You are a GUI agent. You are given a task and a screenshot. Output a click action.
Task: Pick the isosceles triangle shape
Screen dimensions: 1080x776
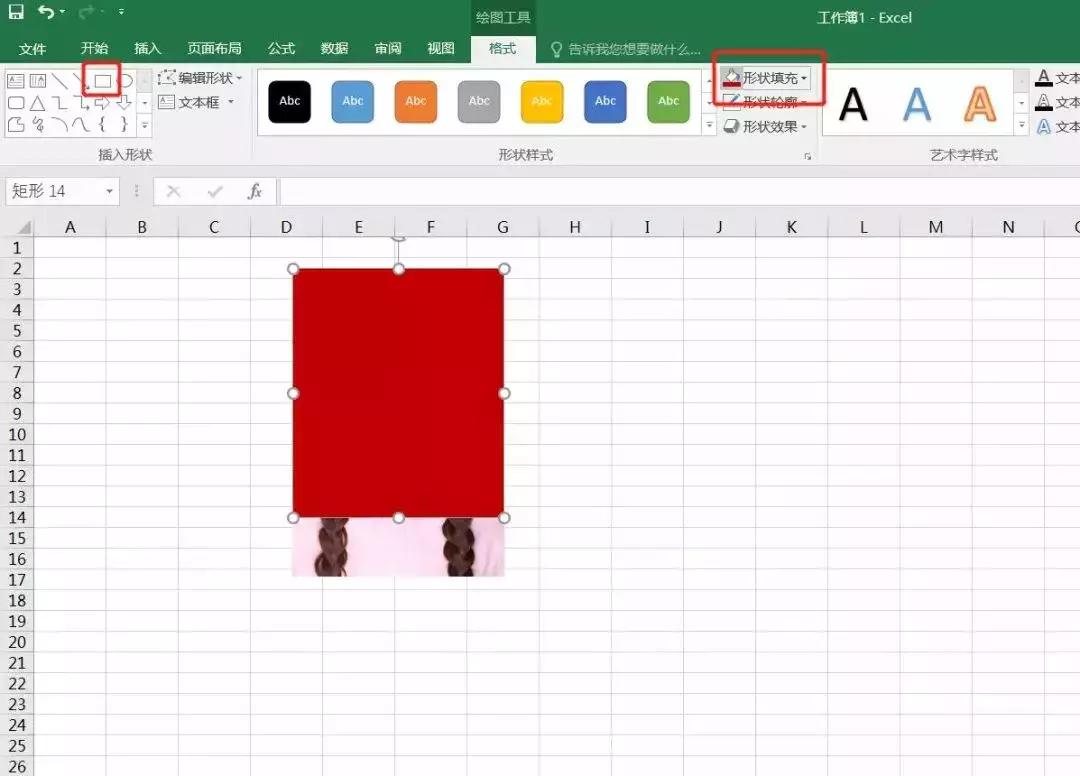pyautogui.click(x=37, y=103)
